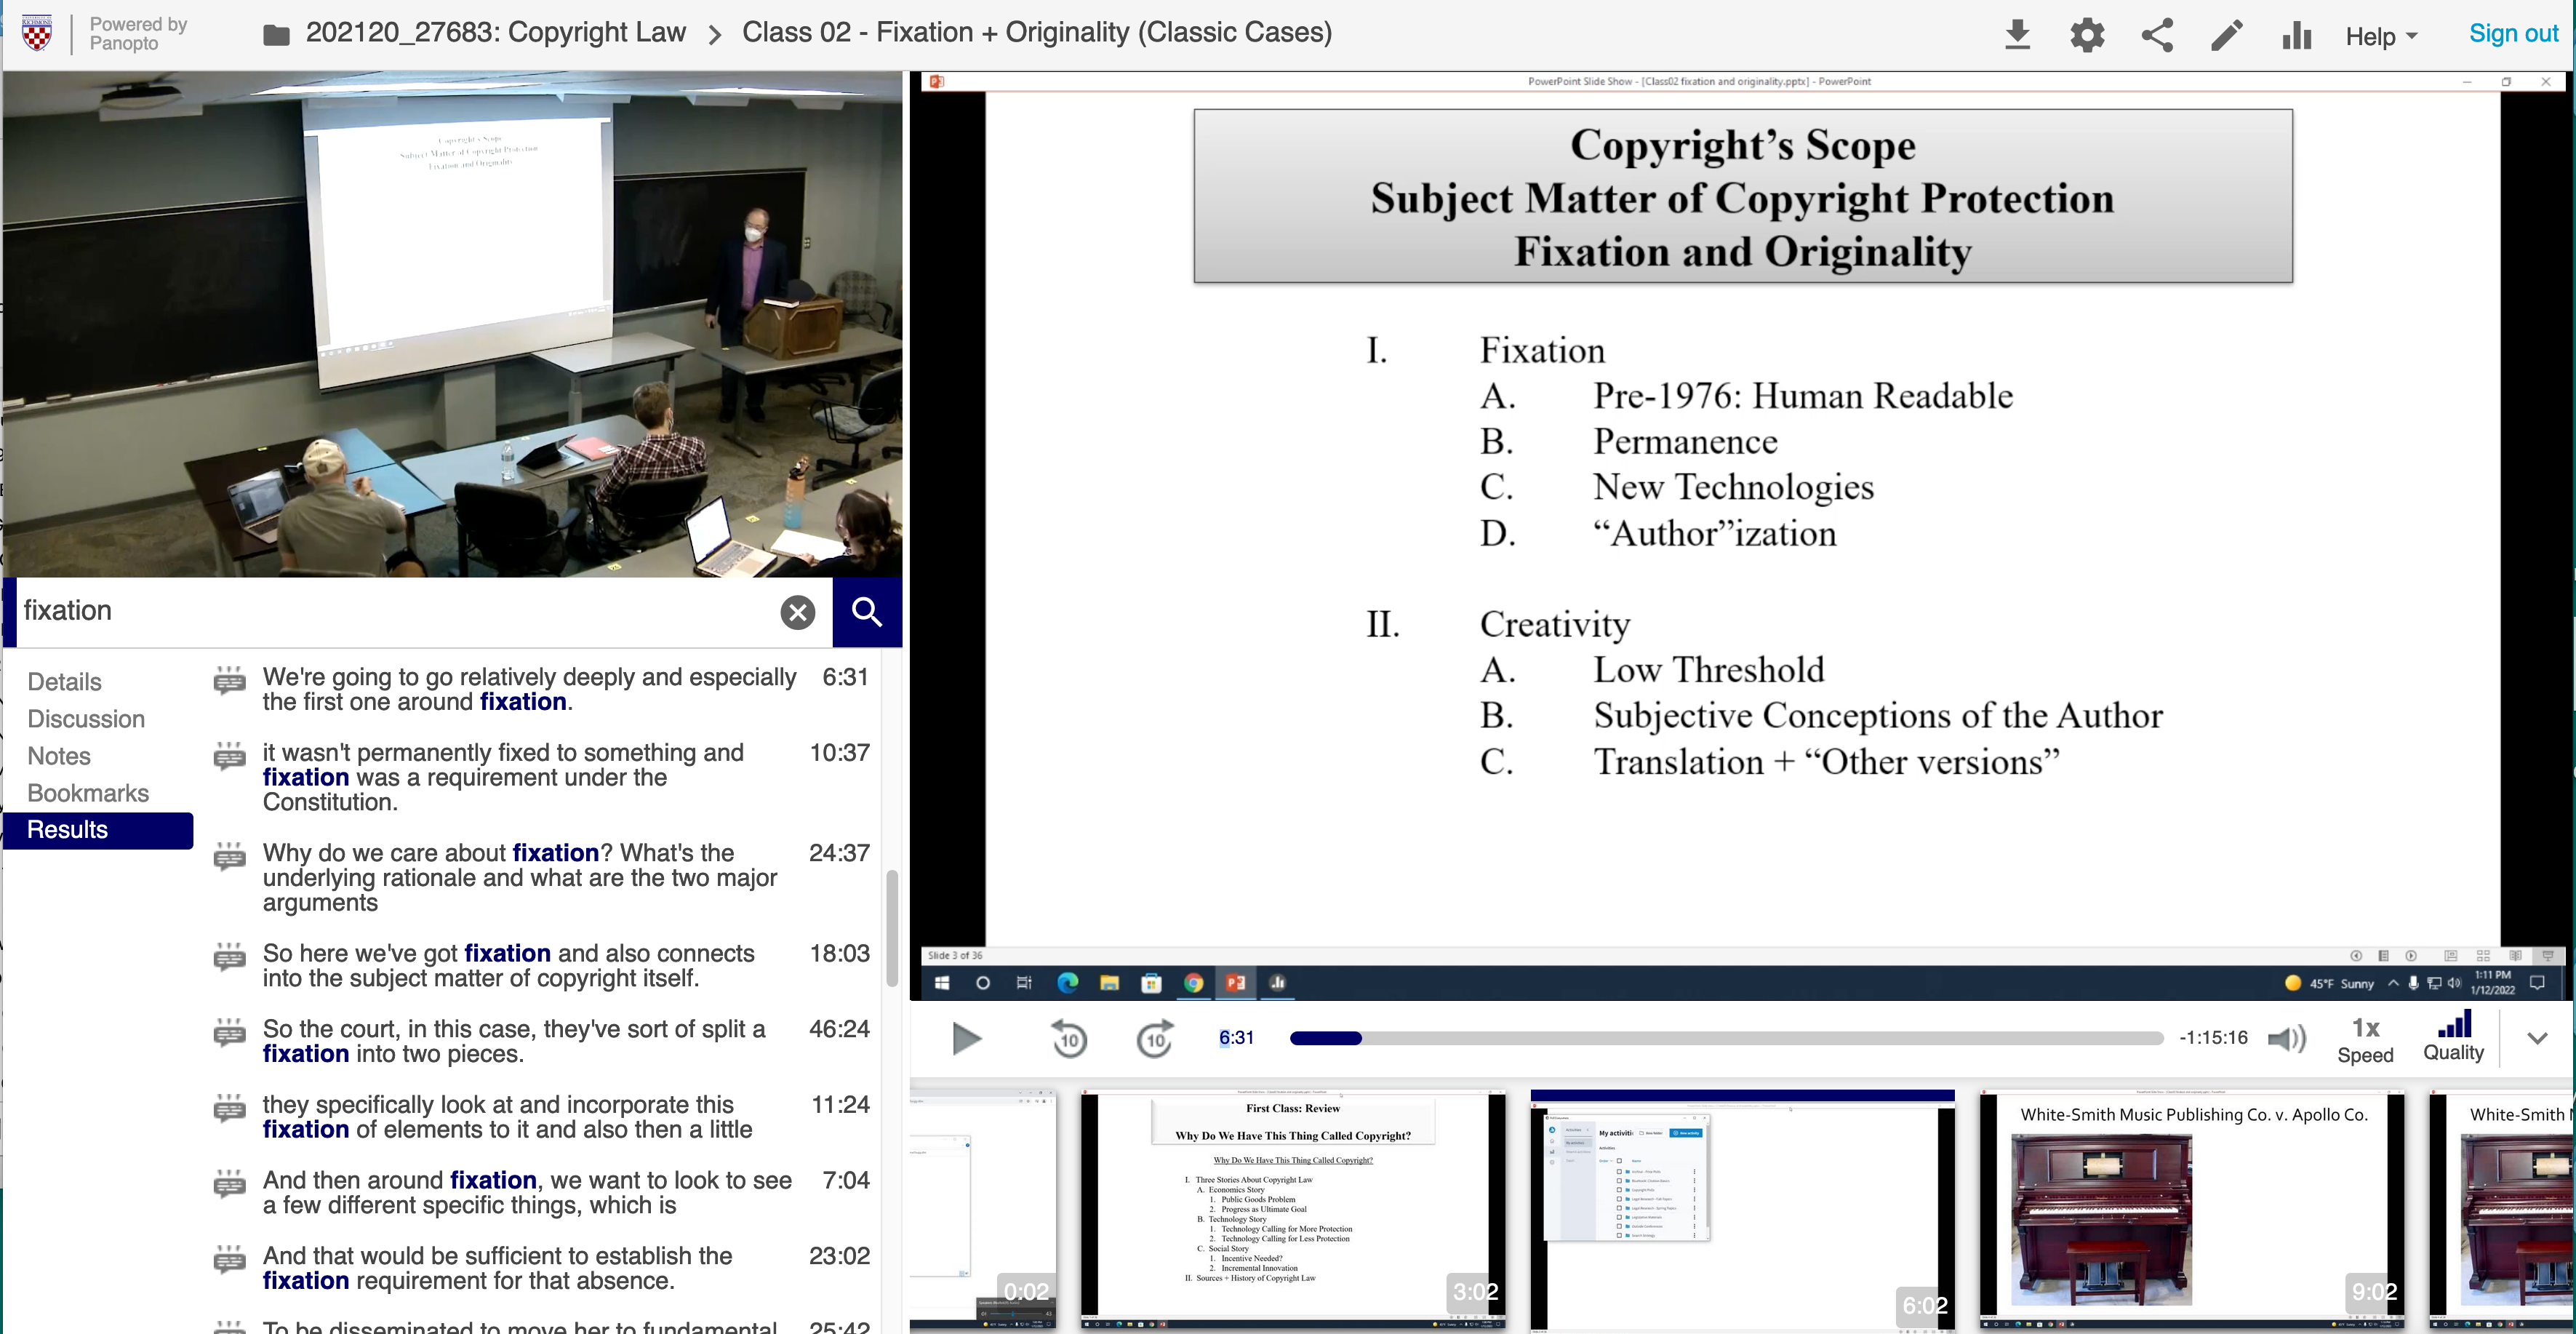Click the University shield logo
Viewport: 2576px width, 1334px height.
pyautogui.click(x=37, y=34)
